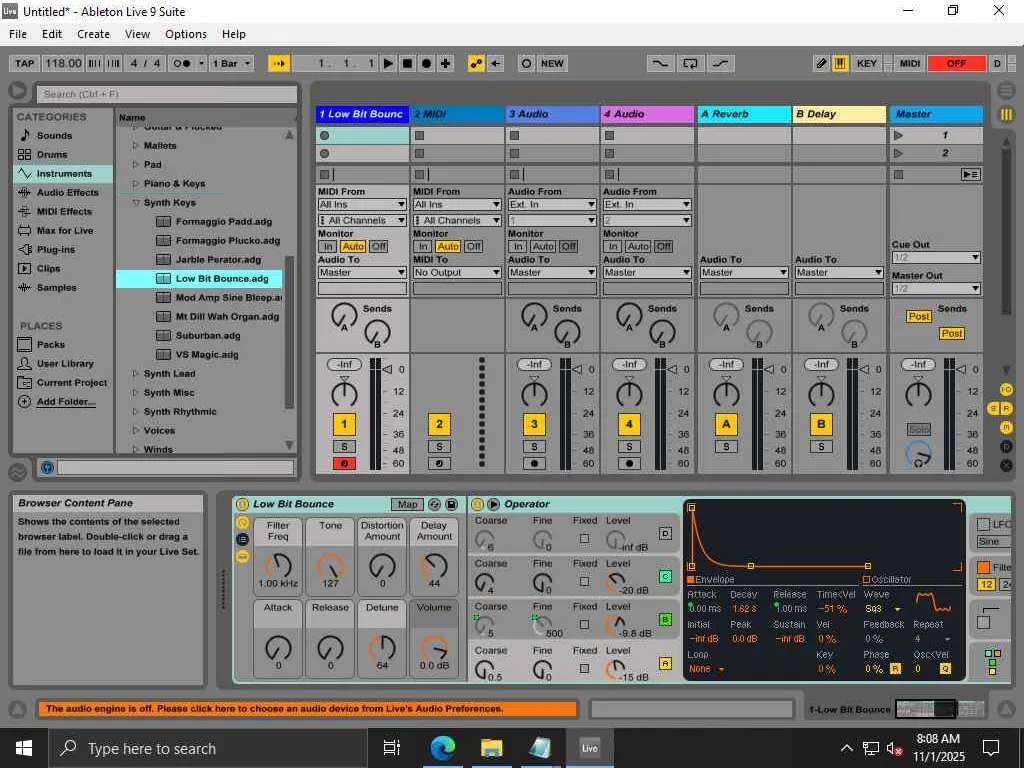Click the browser Search field
1024x768 pixels.
coord(167,94)
